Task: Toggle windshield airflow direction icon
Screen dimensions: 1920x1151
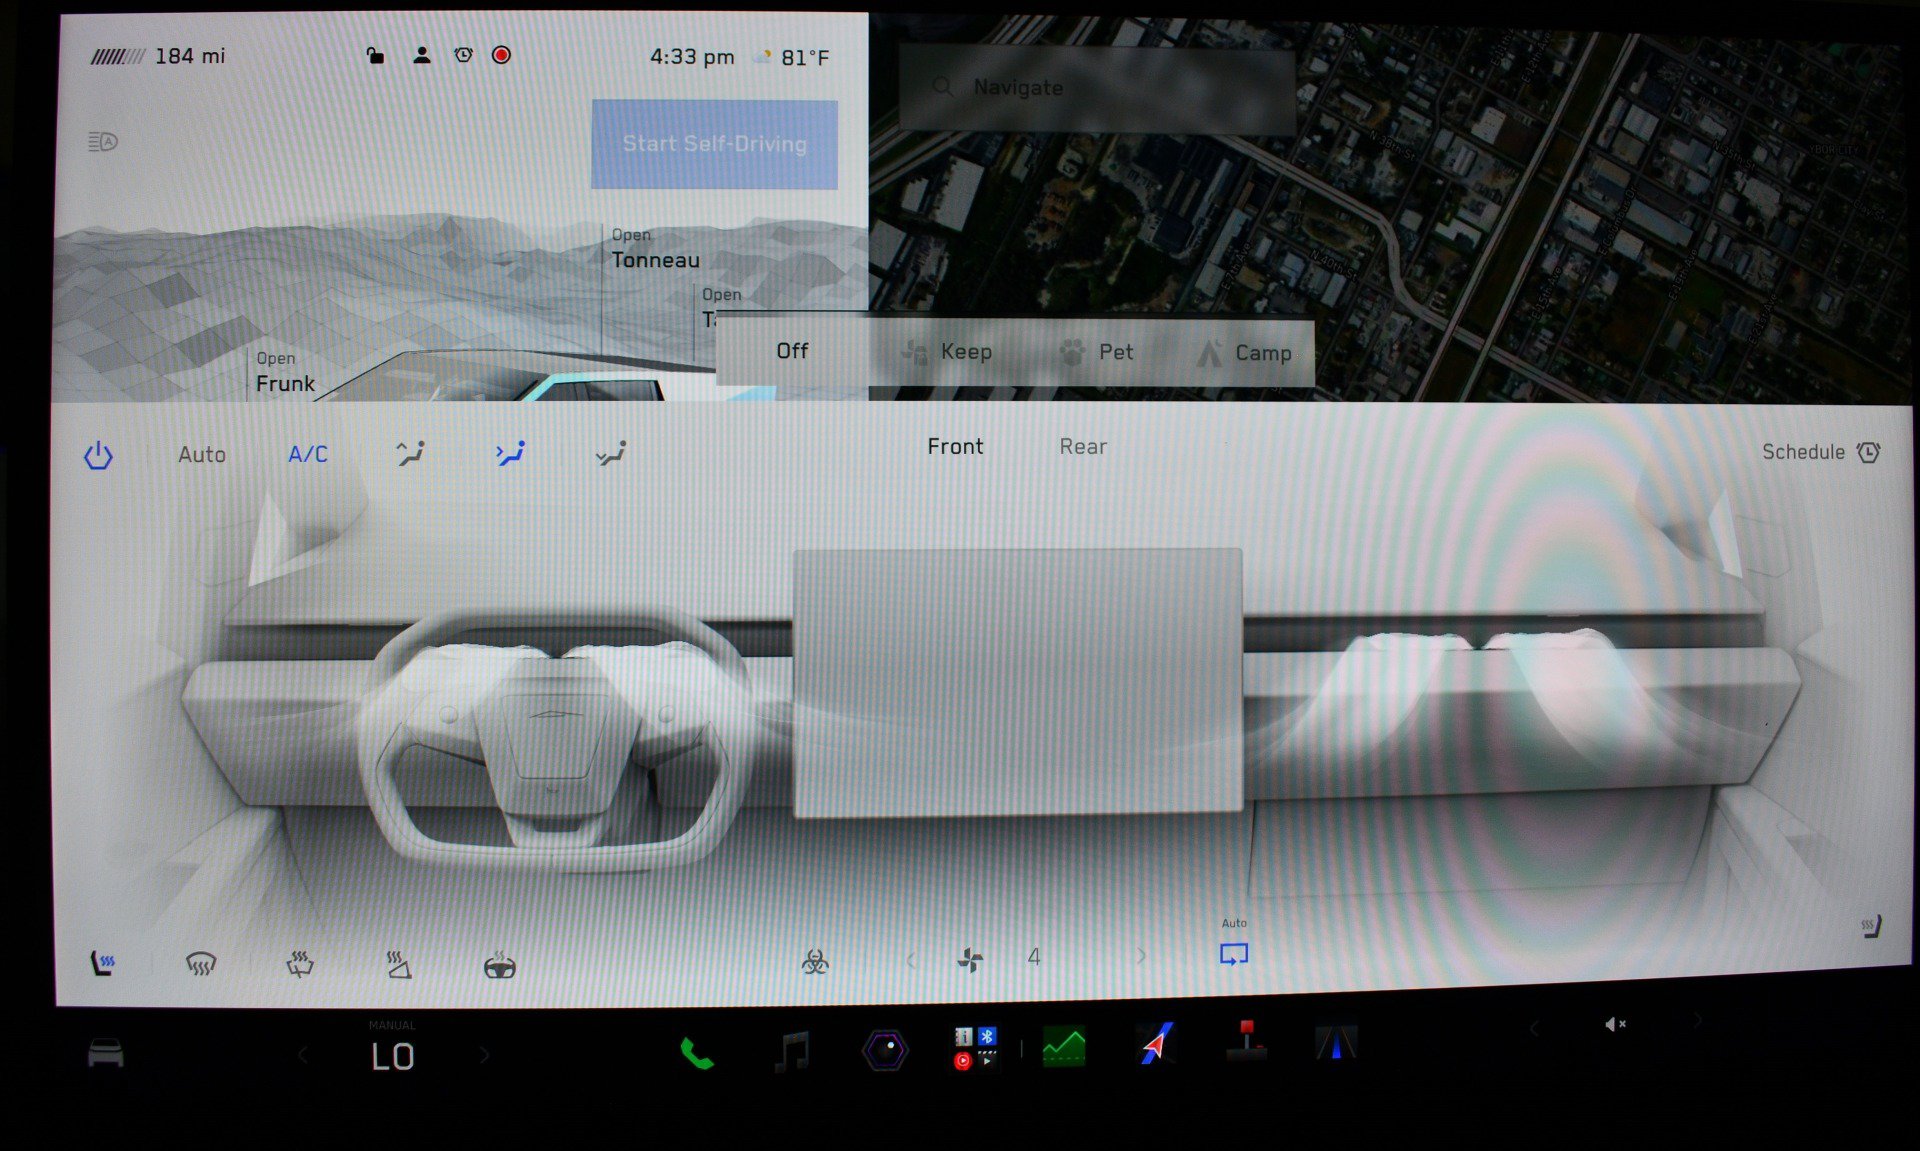Action: click(x=410, y=454)
